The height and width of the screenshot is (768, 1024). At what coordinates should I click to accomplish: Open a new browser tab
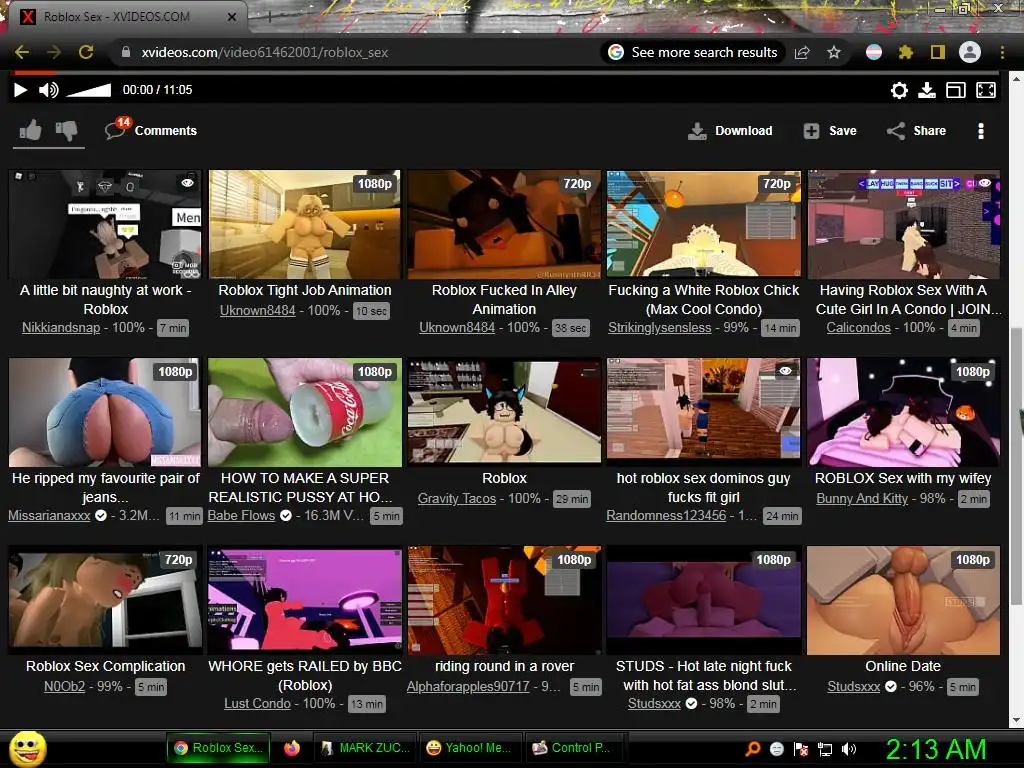[x=269, y=17]
